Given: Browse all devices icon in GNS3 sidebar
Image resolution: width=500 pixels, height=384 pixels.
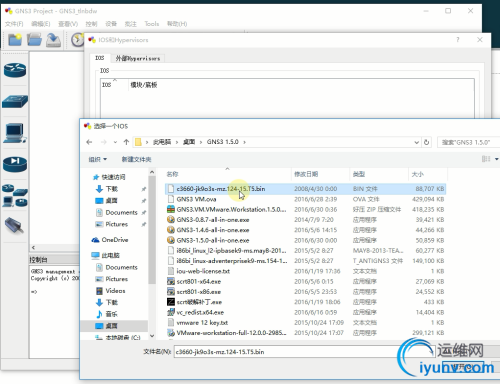Looking at the screenshot, I should tap(15, 196).
